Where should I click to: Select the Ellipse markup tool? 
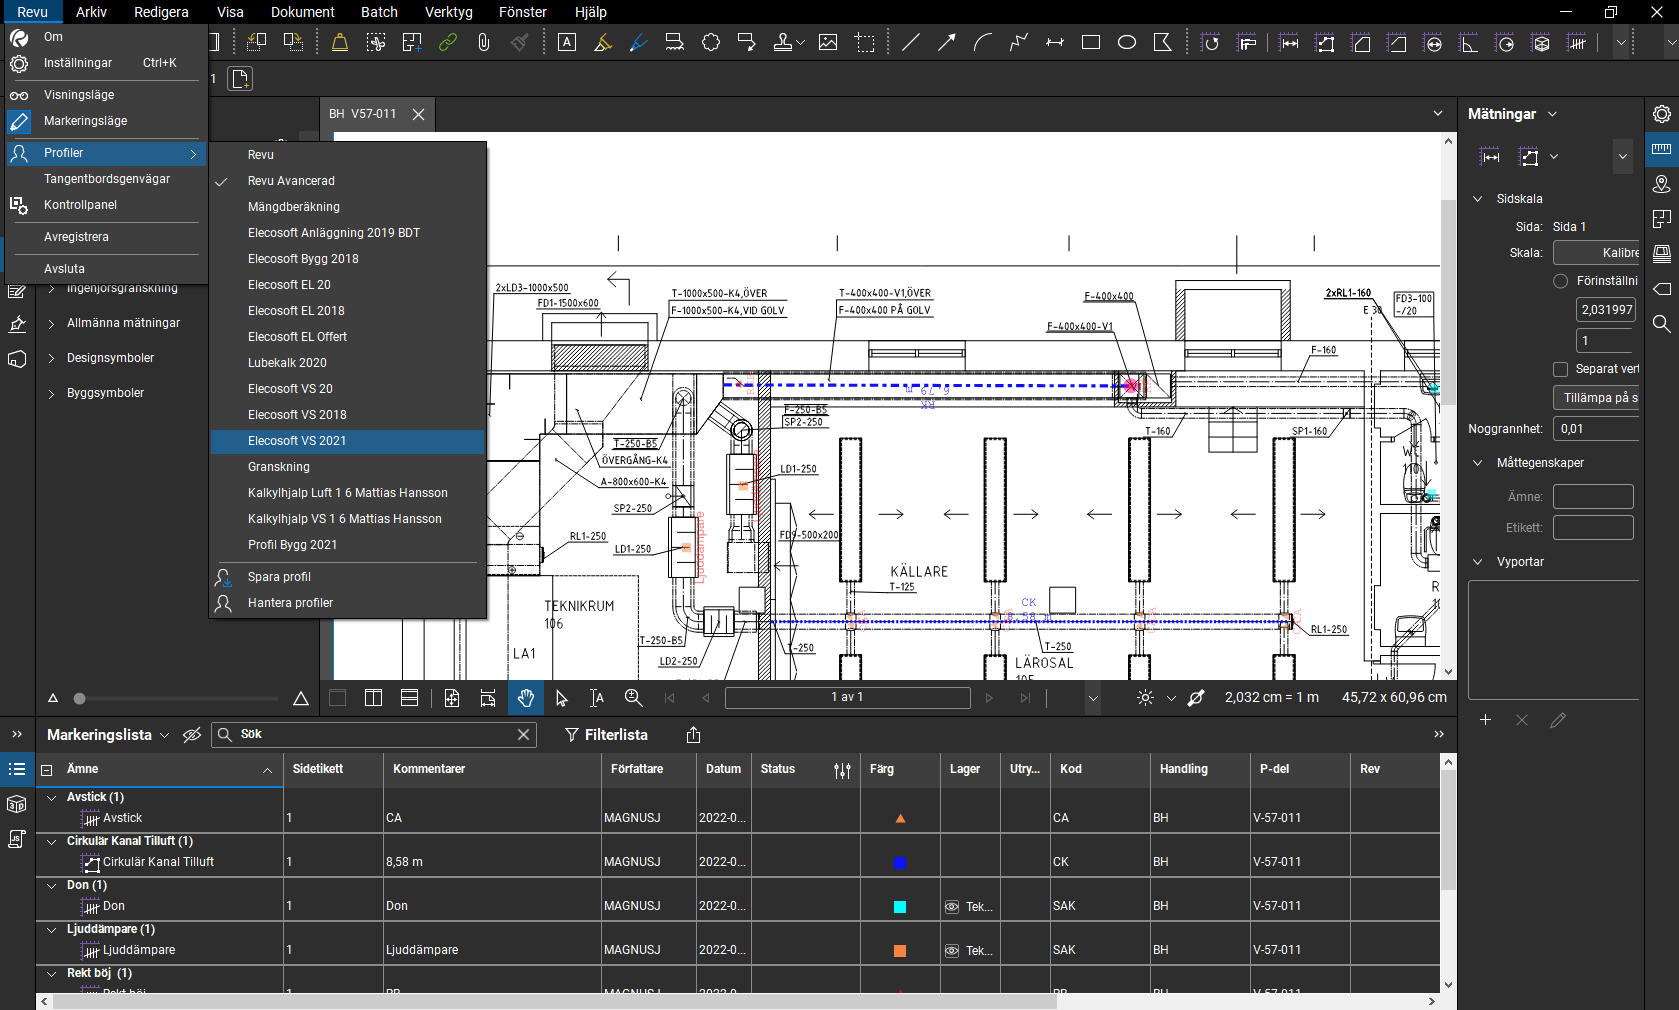[x=1127, y=42]
